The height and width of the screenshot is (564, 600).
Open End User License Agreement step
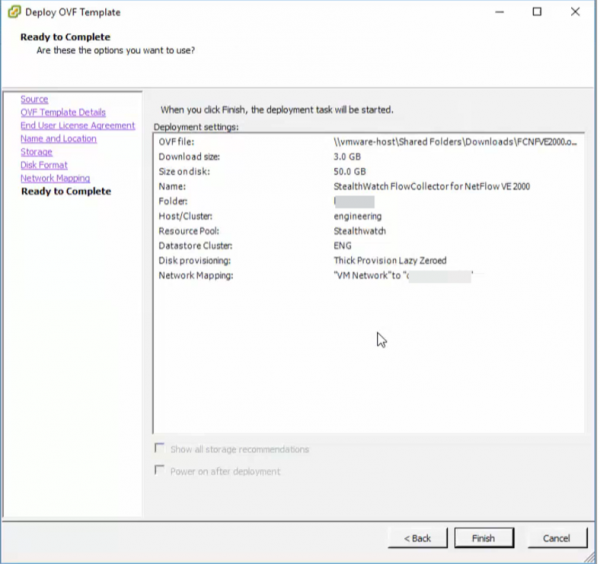tap(77, 126)
